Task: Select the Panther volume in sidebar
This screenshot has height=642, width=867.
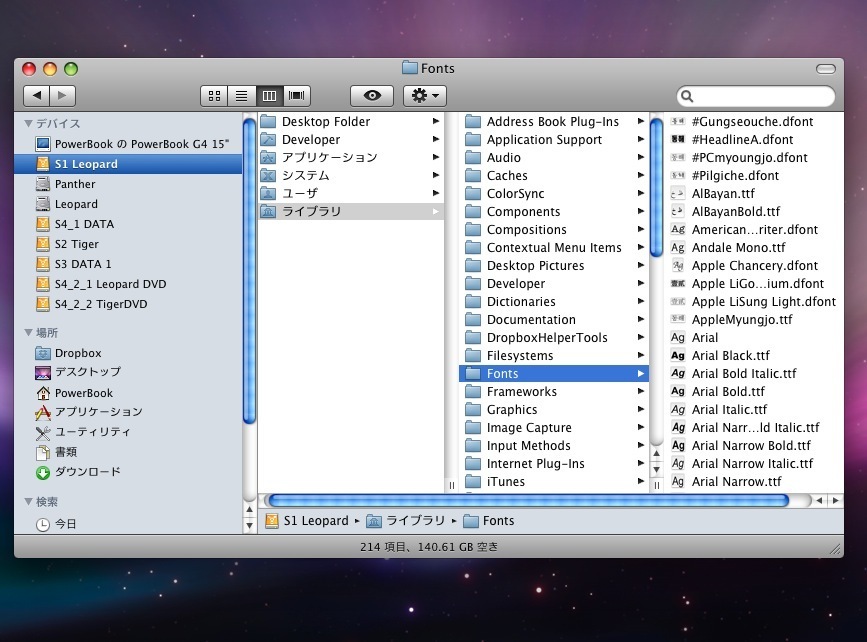Action: pos(75,184)
